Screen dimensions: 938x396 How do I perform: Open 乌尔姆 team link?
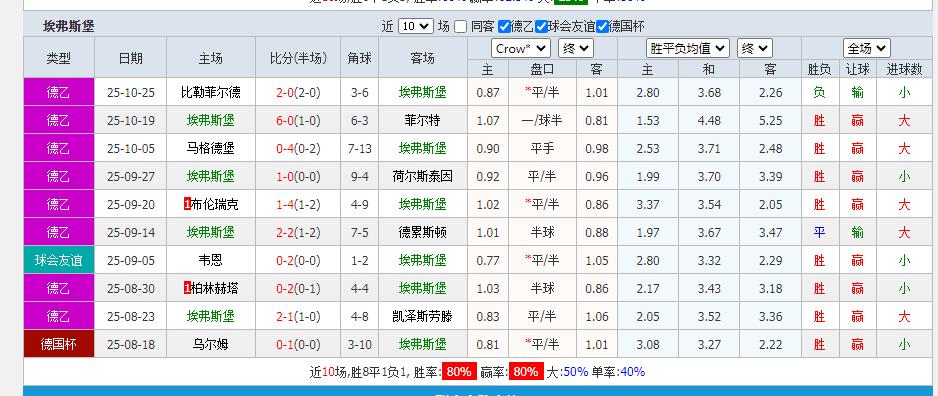(x=211, y=344)
